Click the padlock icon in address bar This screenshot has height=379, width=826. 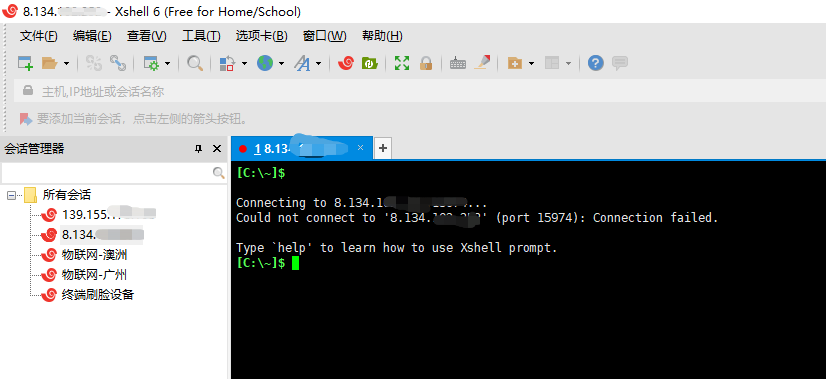28,91
